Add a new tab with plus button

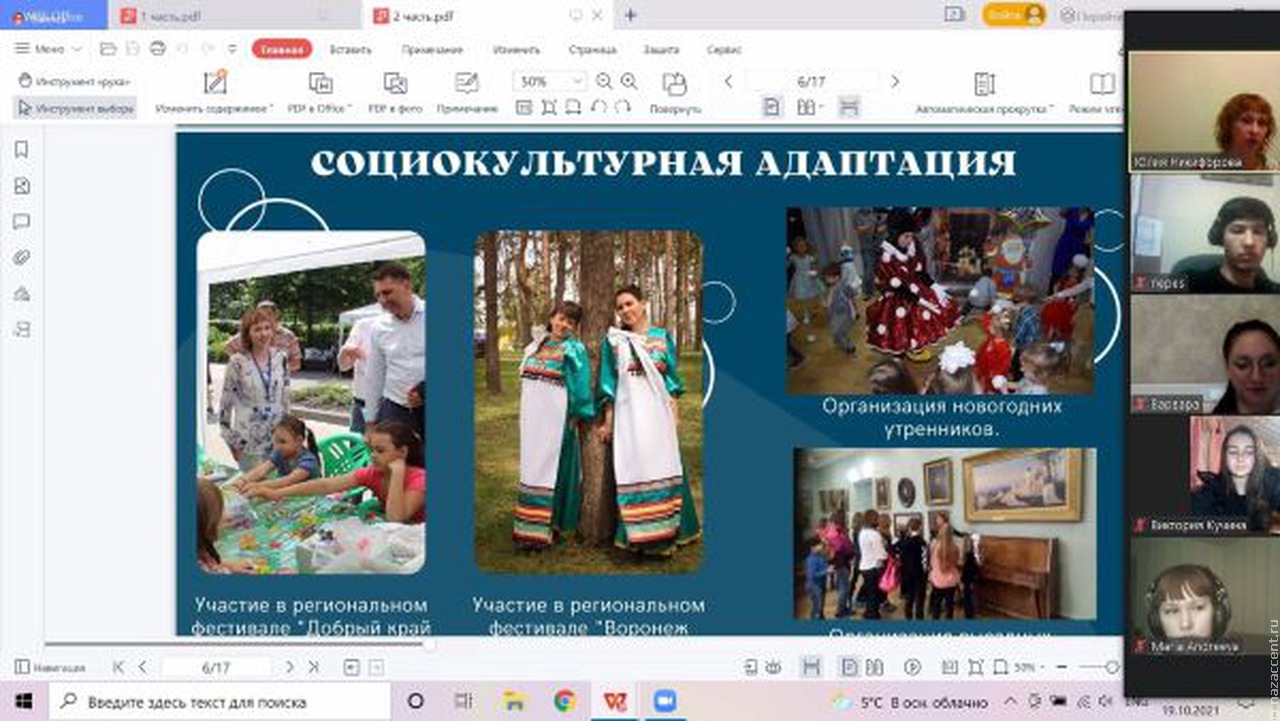coord(630,15)
